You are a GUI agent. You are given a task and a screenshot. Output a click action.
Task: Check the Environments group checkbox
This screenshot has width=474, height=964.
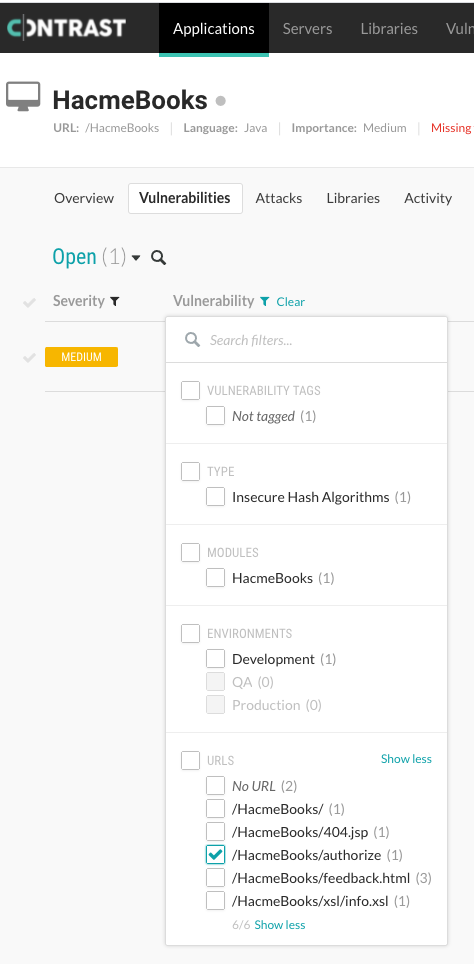pos(191,633)
